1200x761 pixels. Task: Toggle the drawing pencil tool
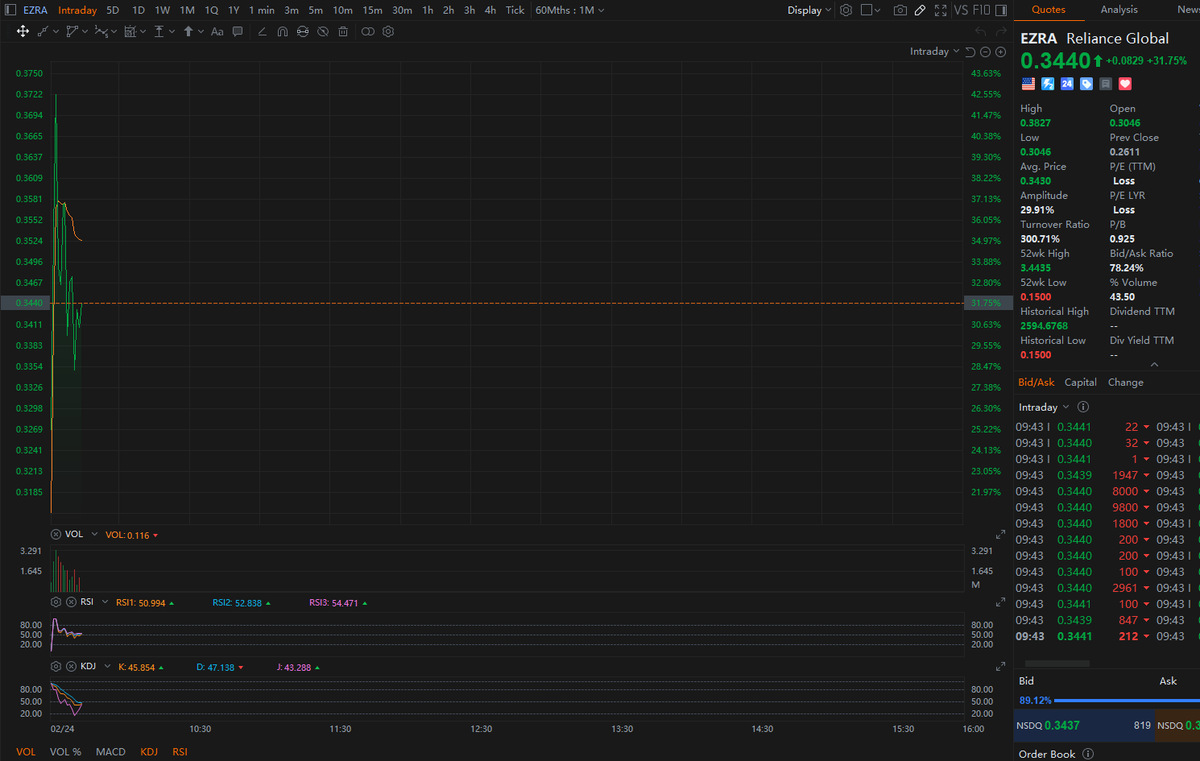point(920,10)
